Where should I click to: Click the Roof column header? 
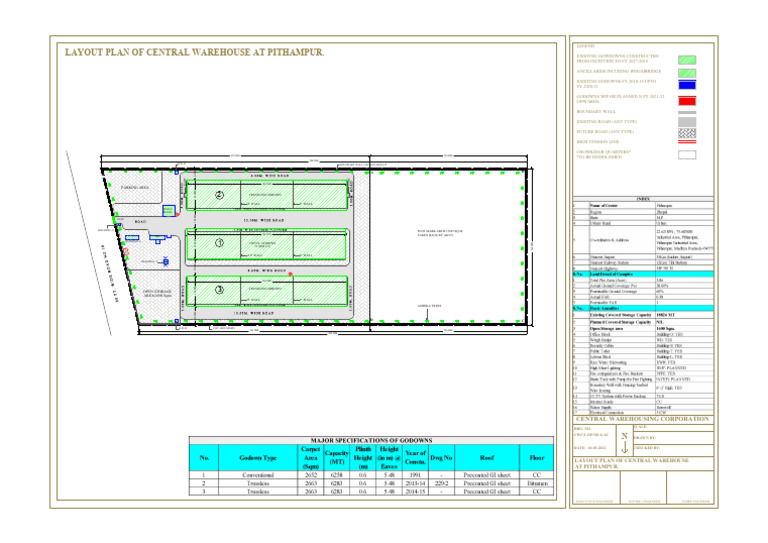[487, 458]
